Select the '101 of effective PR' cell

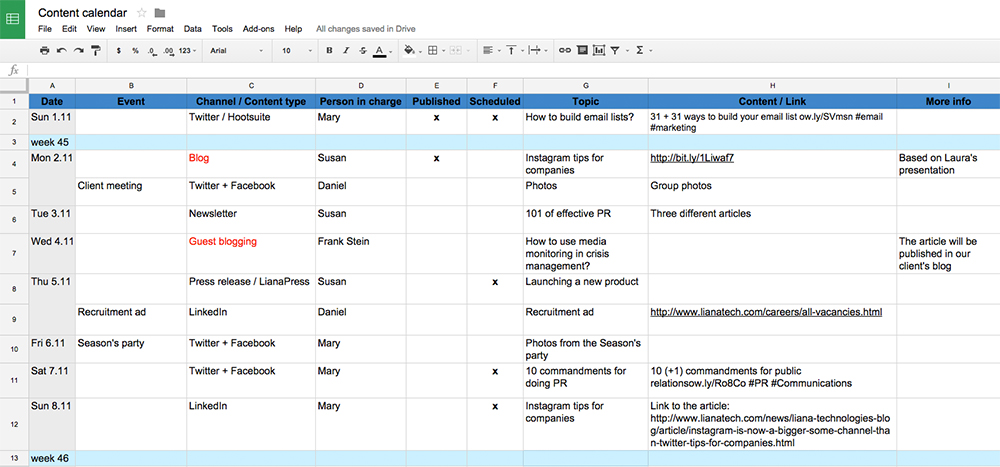click(x=585, y=219)
